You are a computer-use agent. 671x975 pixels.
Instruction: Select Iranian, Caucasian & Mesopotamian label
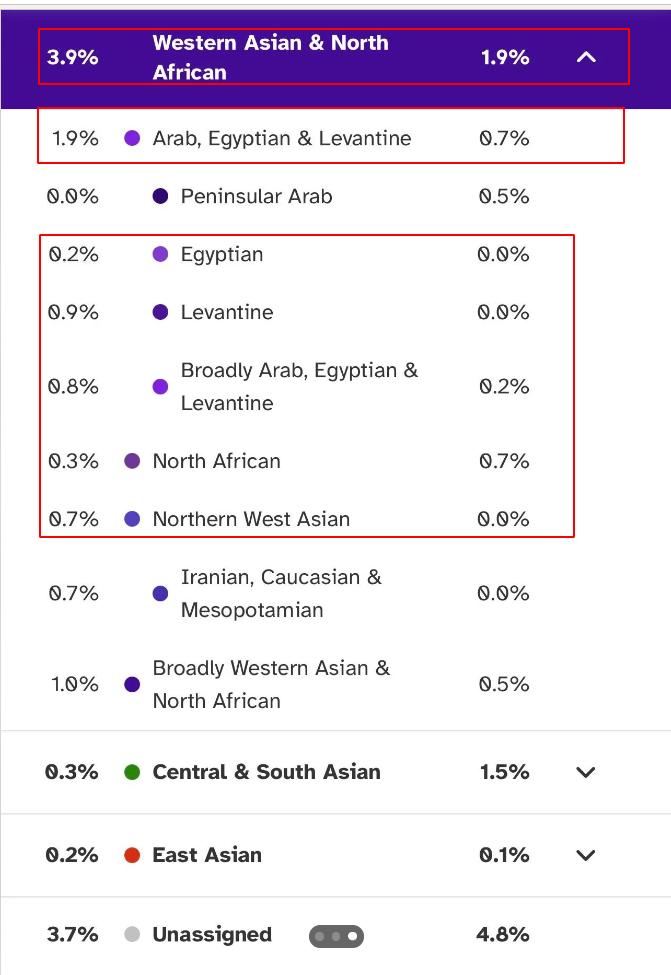pos(281,593)
